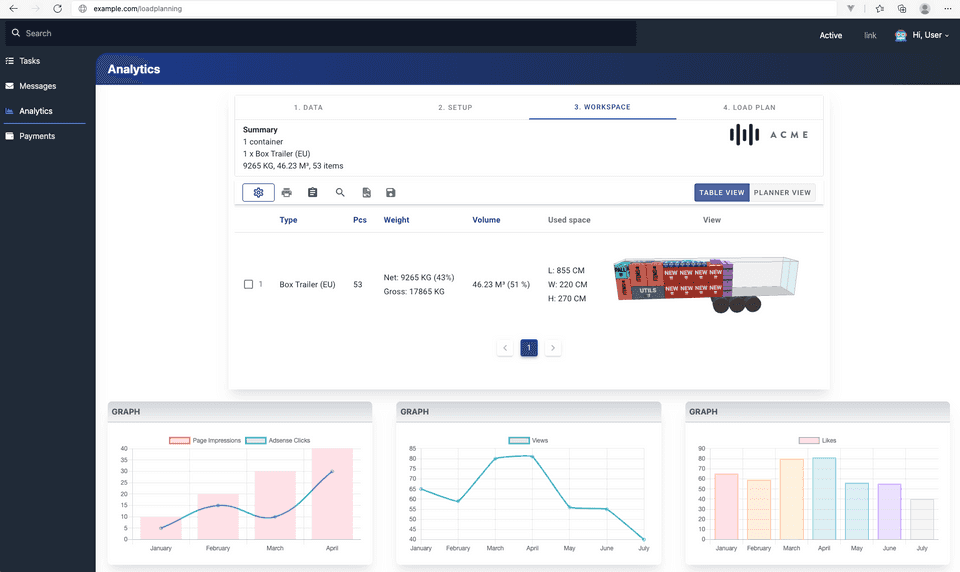Click the '46.23 M³ (51 %)' volume cell

tap(501, 284)
